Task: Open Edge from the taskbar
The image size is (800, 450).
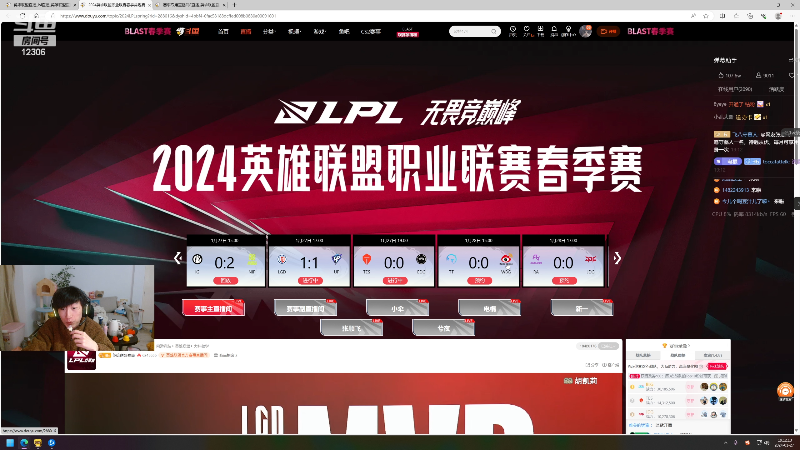Action: click(x=24, y=443)
